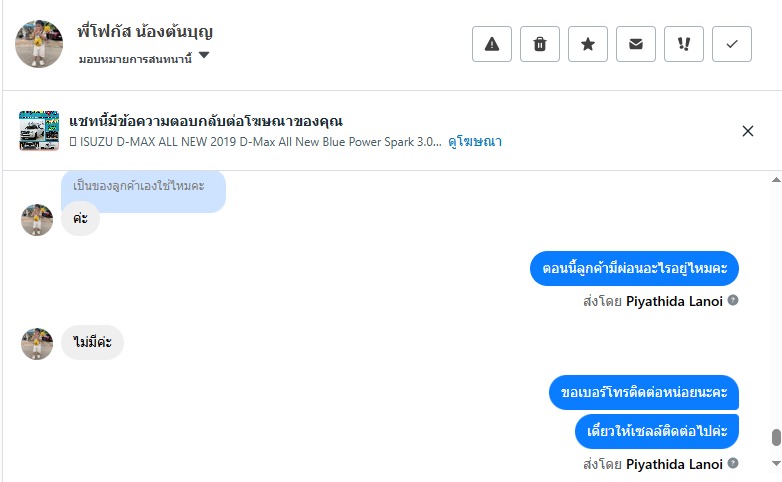The height and width of the screenshot is (482, 782).
Task: Mark conversation done with the checkmark
Action: click(x=732, y=44)
